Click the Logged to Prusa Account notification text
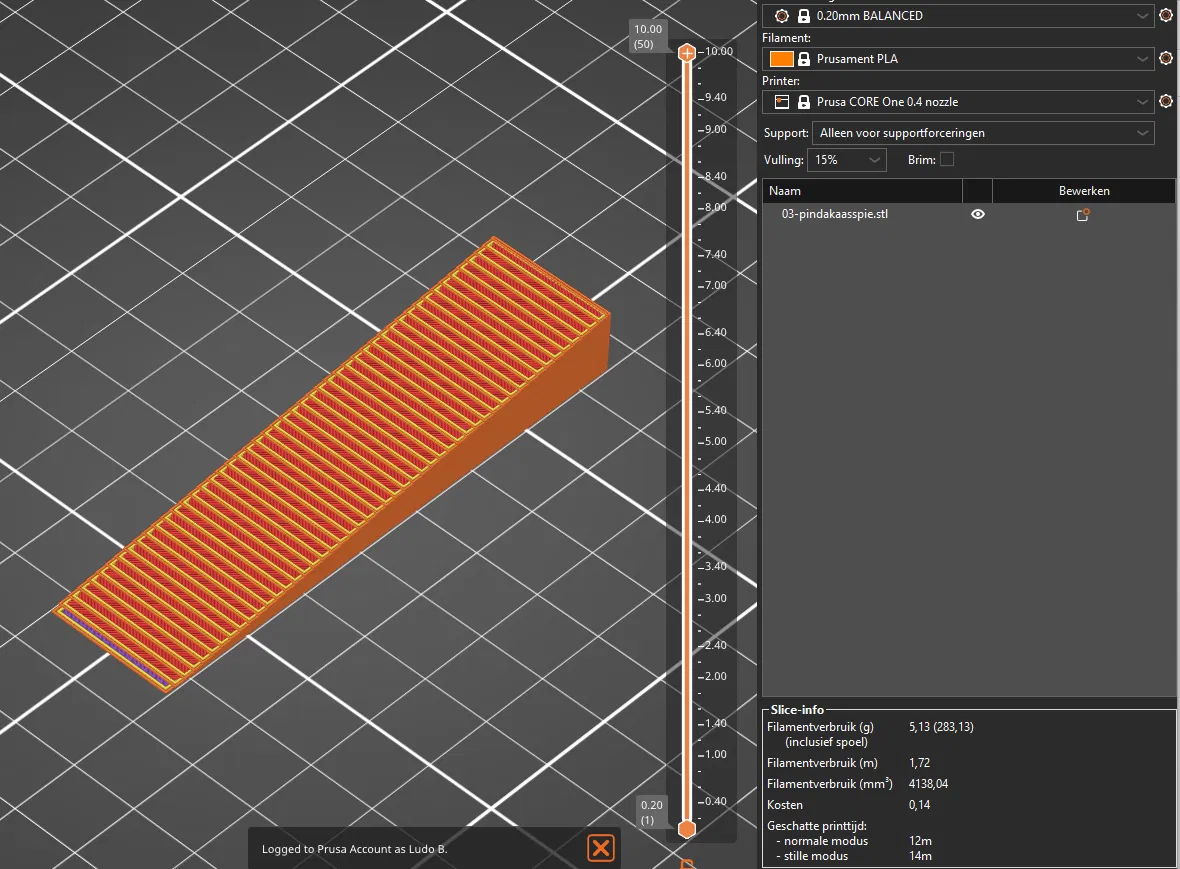 pyautogui.click(x=354, y=849)
